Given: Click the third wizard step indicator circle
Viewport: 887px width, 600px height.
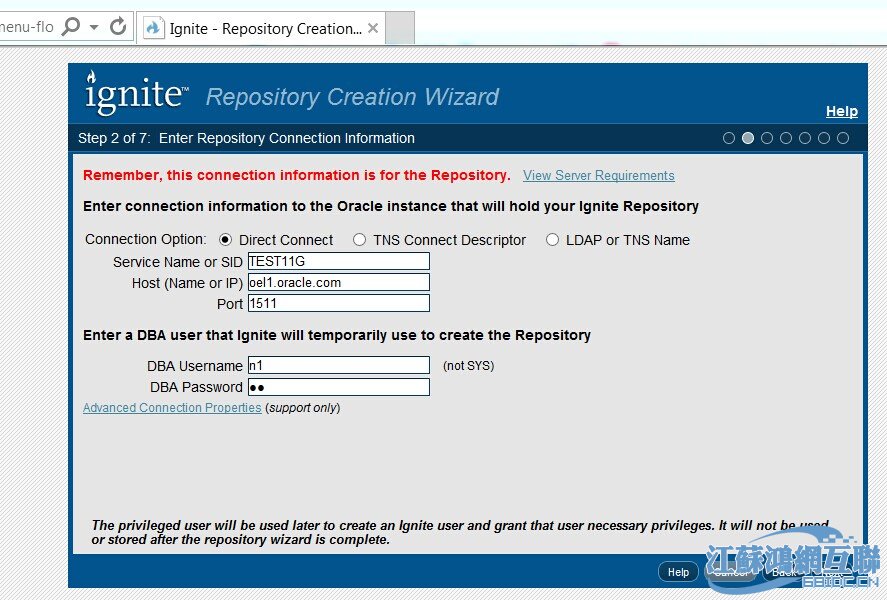Looking at the screenshot, I should click(x=767, y=138).
